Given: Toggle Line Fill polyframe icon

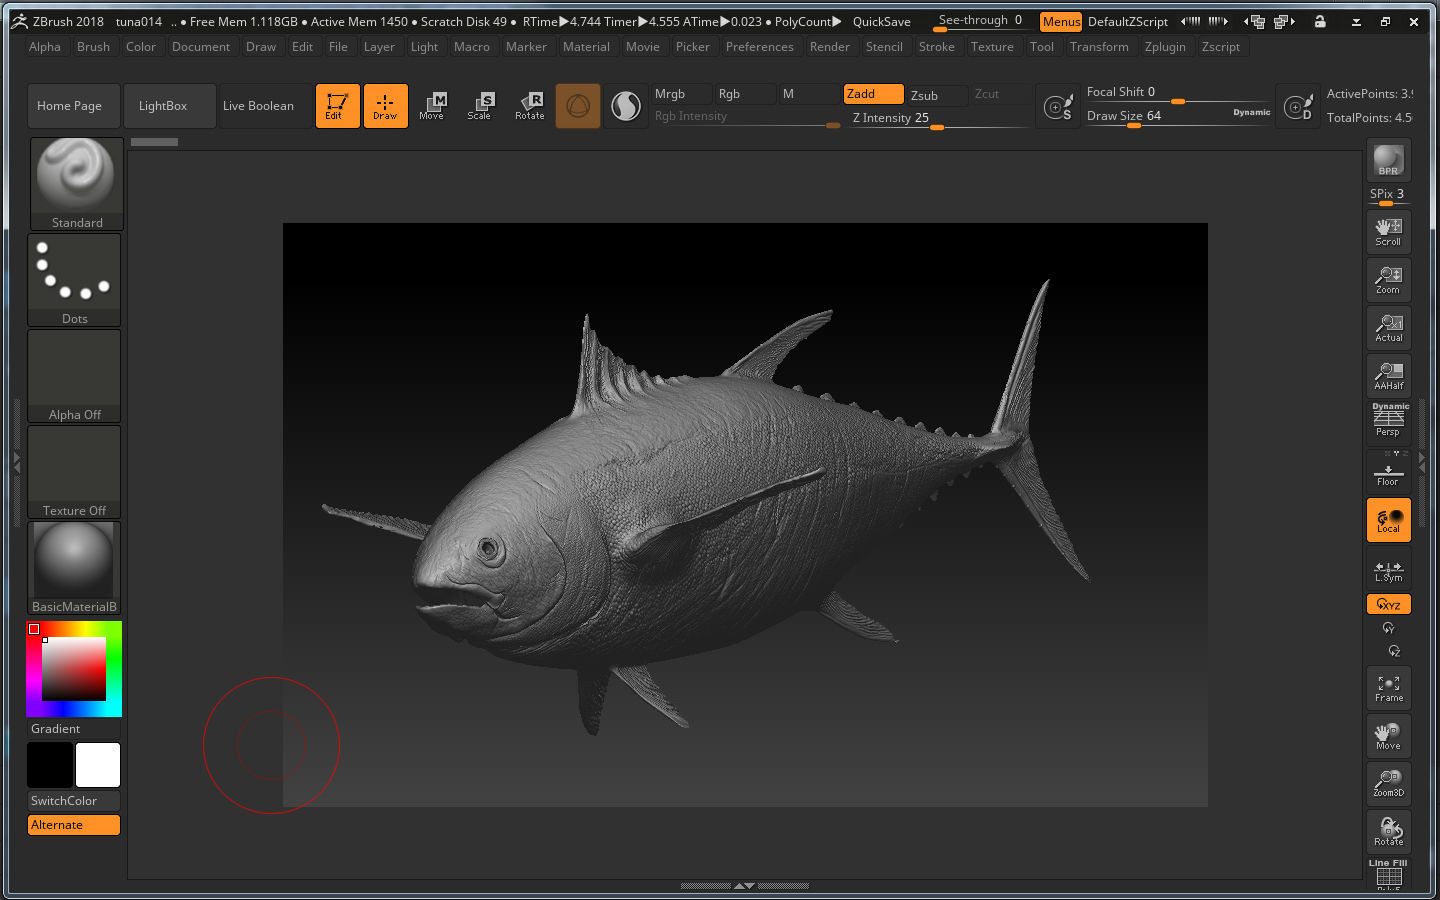Looking at the screenshot, I should tap(1388, 874).
